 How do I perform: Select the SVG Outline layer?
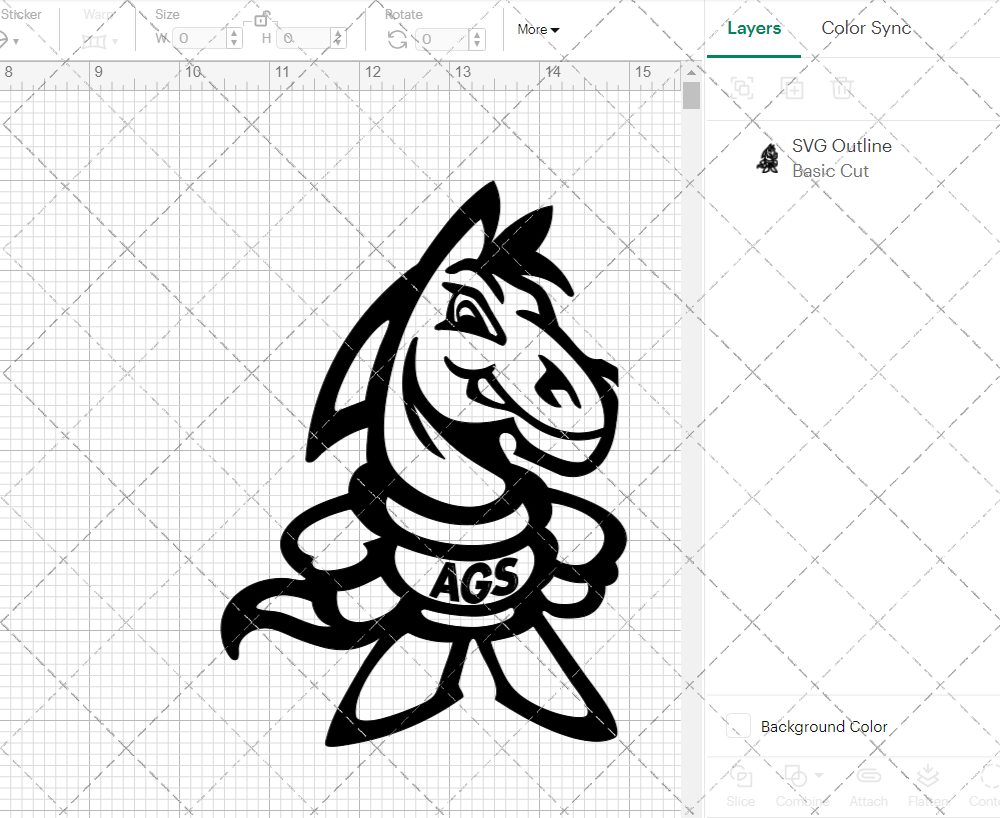[x=842, y=145]
